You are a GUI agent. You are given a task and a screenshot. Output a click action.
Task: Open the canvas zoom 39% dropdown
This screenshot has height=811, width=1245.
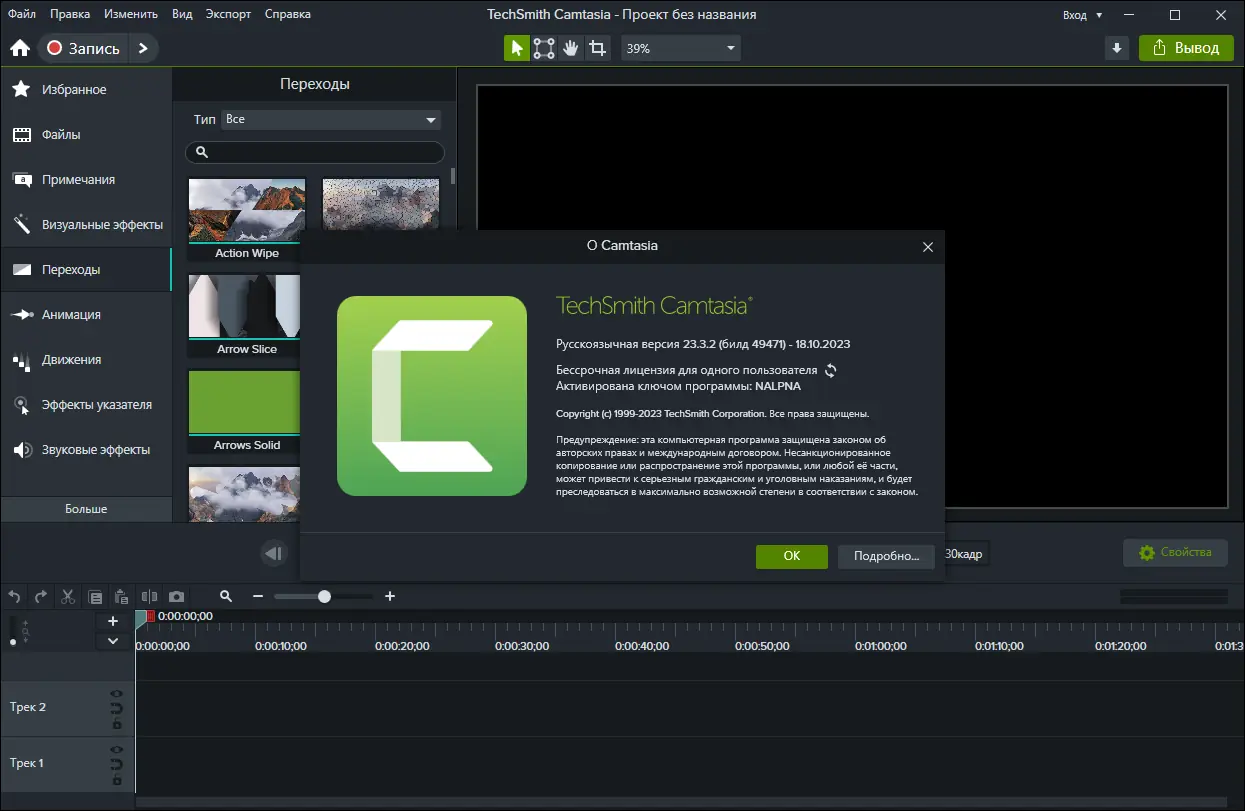[681, 48]
